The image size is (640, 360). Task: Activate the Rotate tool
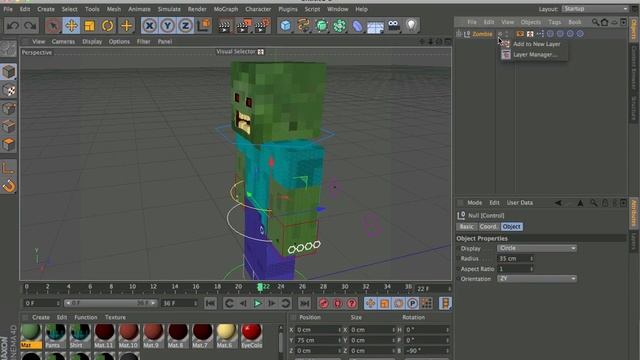pos(107,26)
